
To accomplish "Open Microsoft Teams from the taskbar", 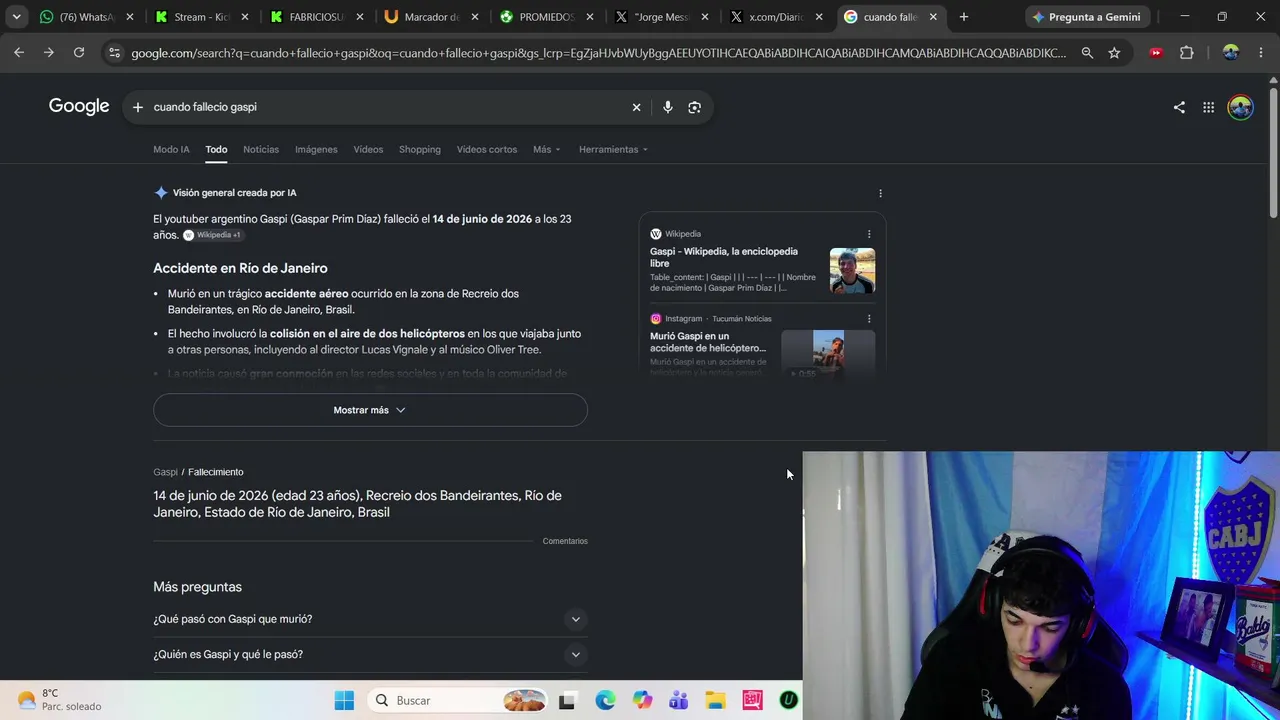I will click(679, 701).
